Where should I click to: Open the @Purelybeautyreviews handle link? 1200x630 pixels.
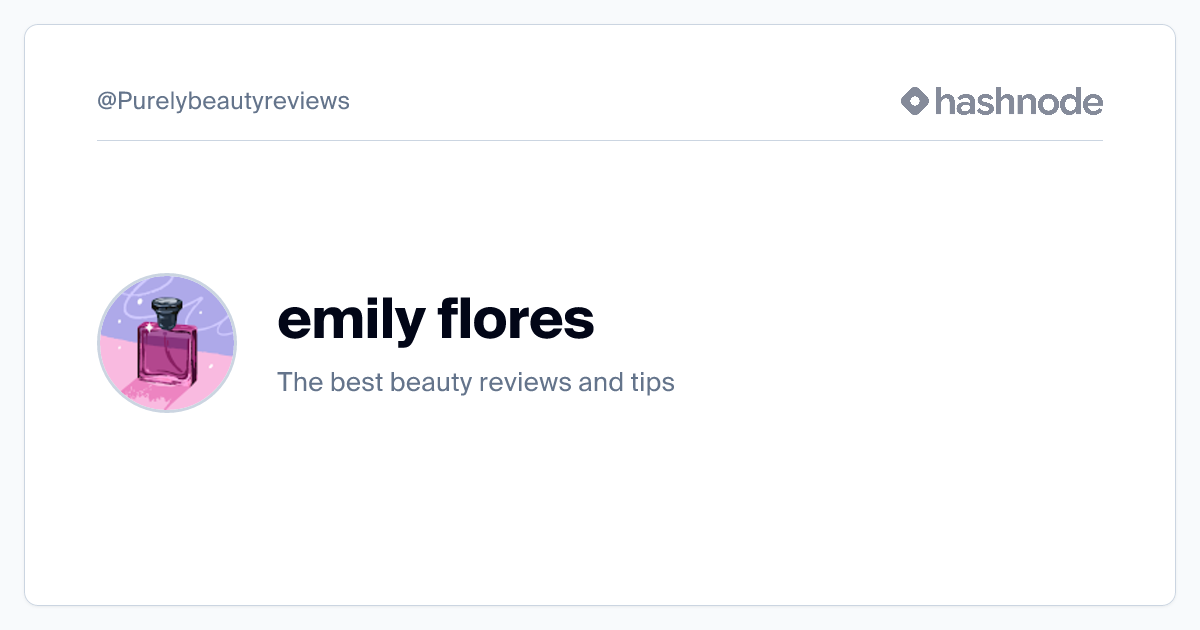223,101
